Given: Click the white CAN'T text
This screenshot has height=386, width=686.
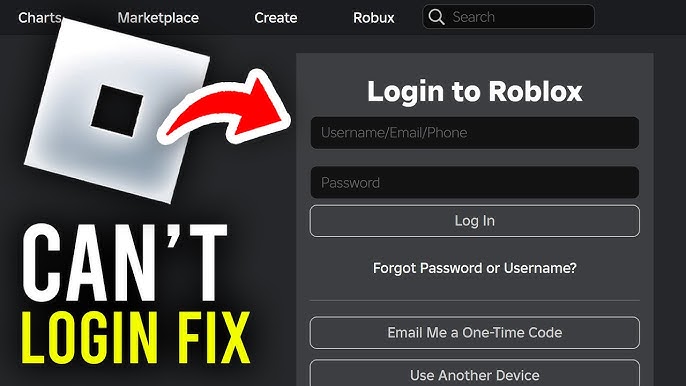Looking at the screenshot, I should click(x=125, y=263).
